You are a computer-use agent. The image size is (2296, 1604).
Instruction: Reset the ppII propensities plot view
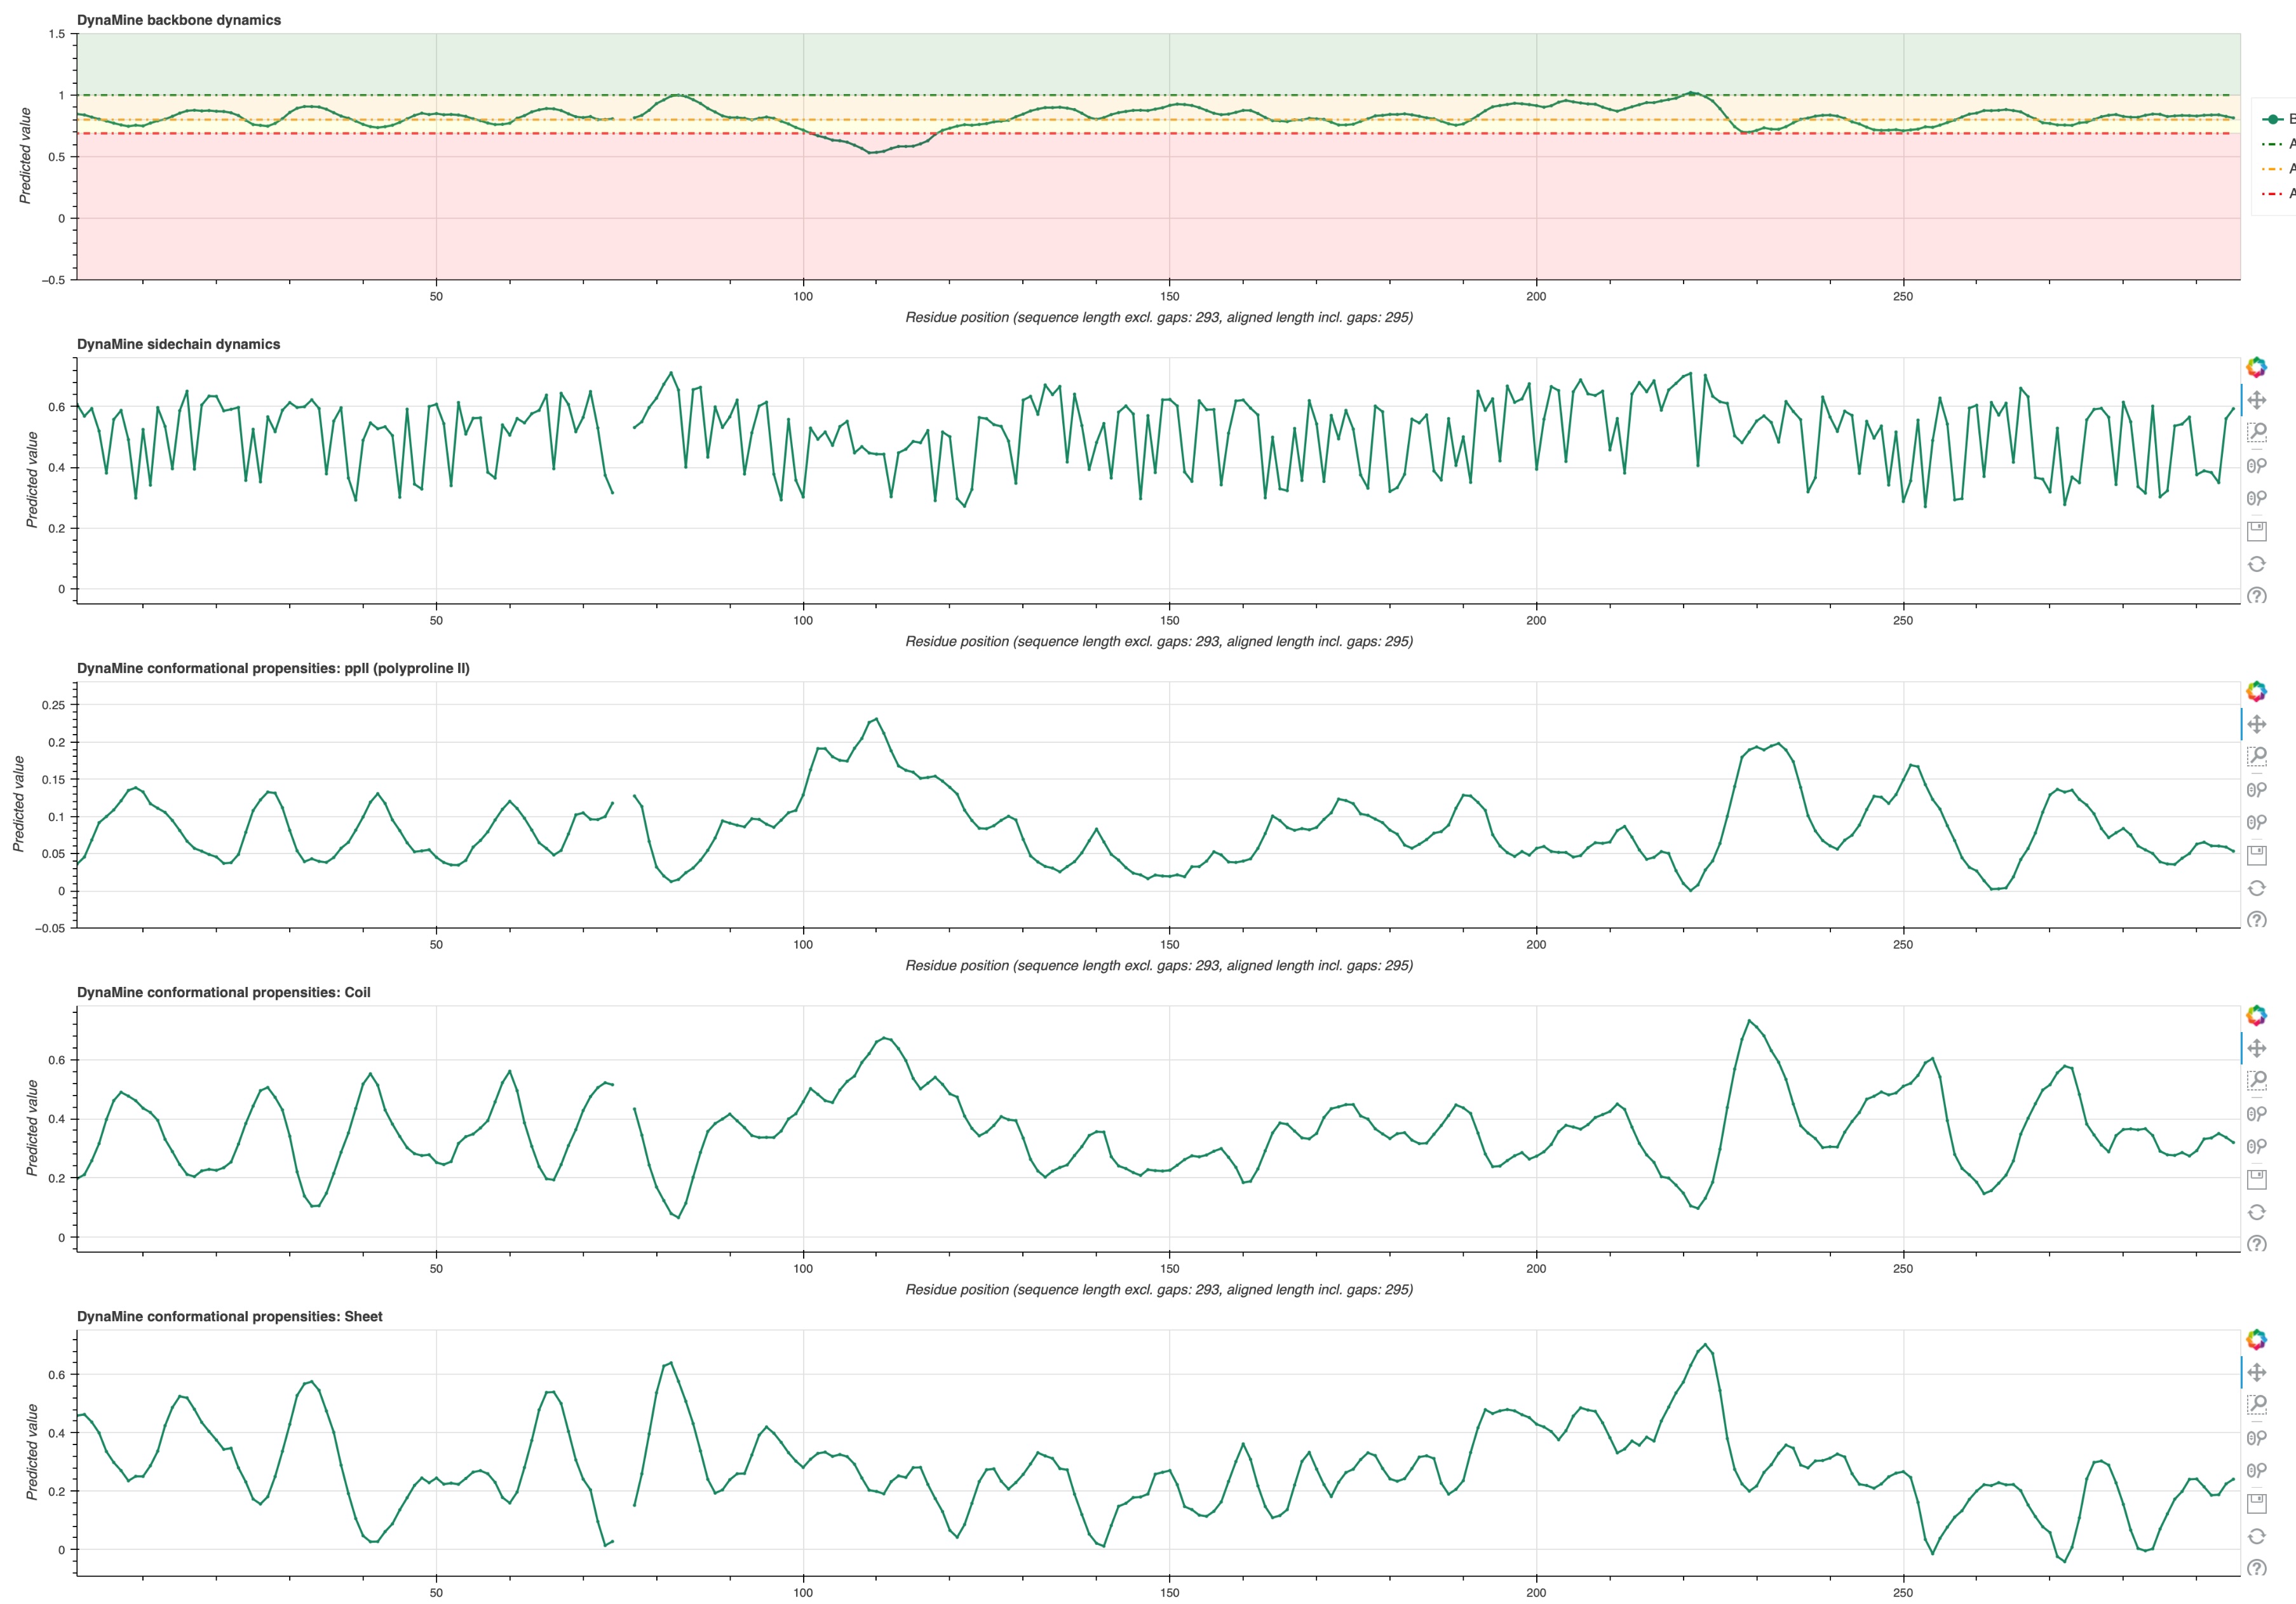tap(2256, 888)
